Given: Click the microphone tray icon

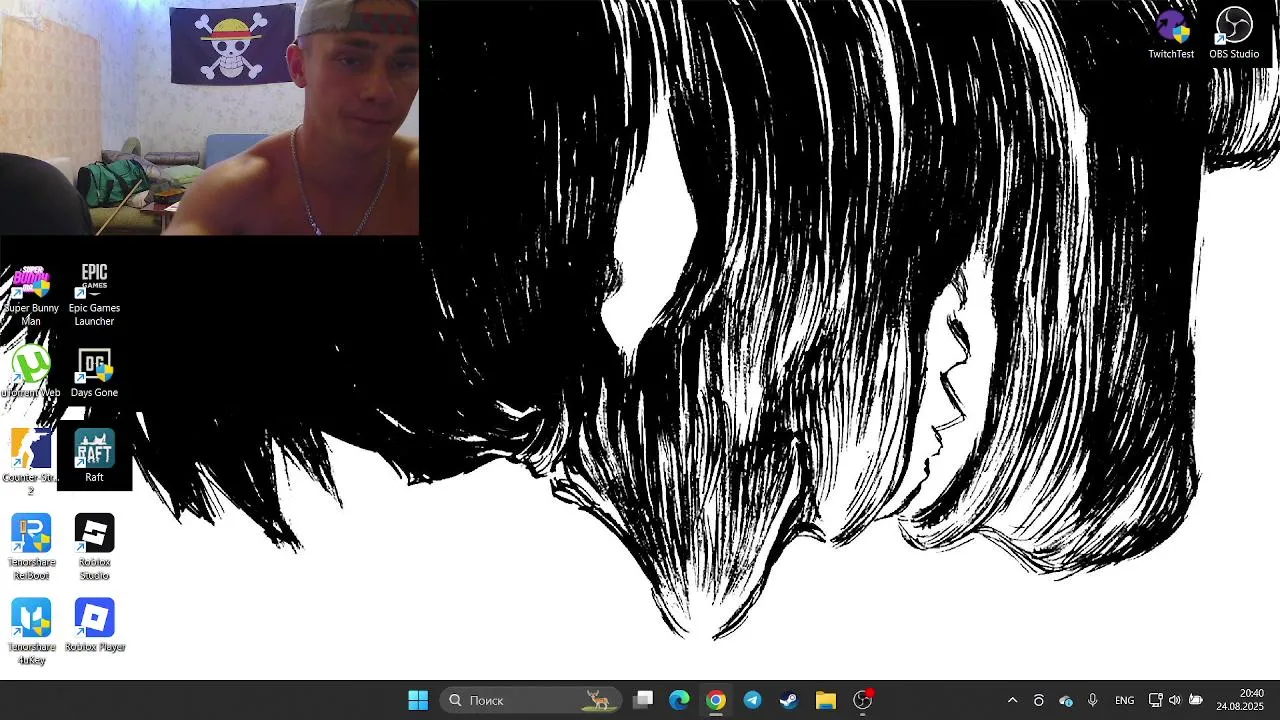Looking at the screenshot, I should 1093,700.
